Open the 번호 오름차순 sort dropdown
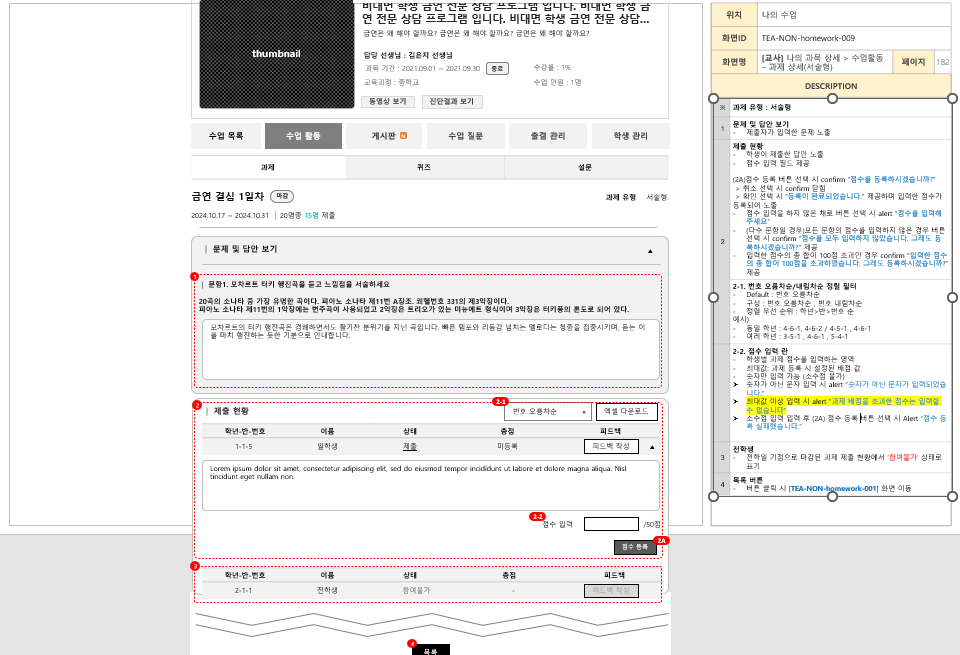 tap(548, 412)
